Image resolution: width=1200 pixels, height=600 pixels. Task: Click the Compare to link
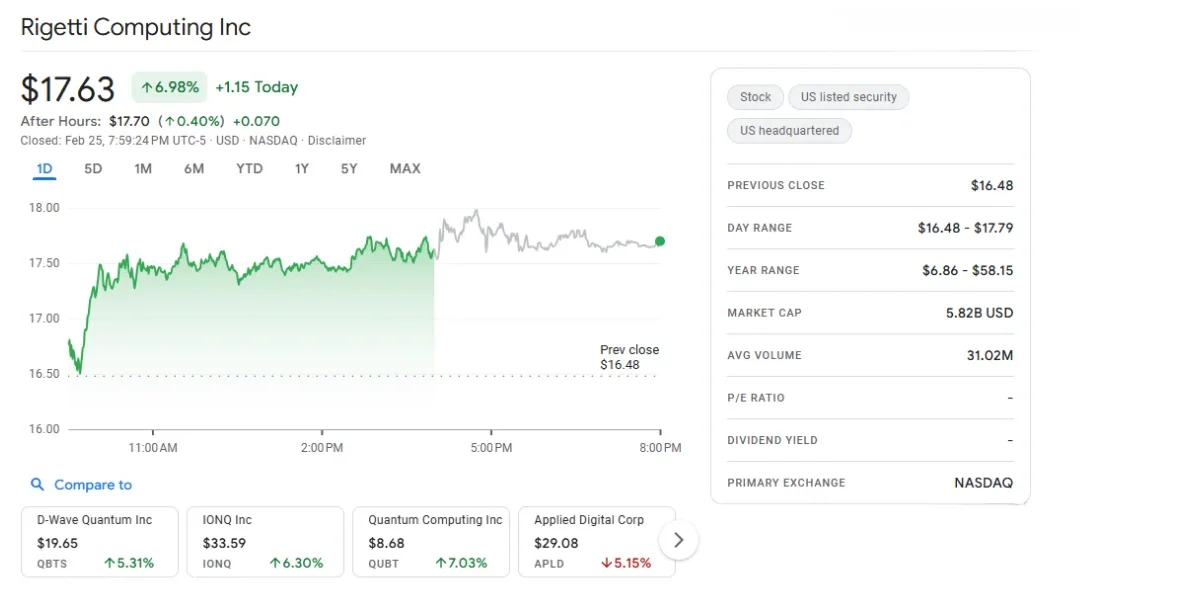pyautogui.click(x=93, y=485)
